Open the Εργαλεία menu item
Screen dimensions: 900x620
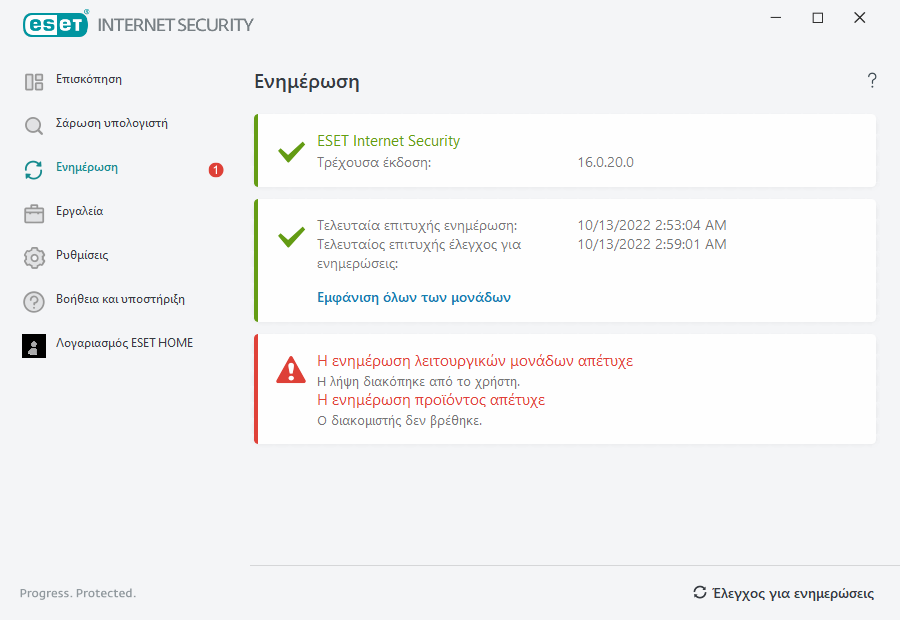tap(80, 212)
